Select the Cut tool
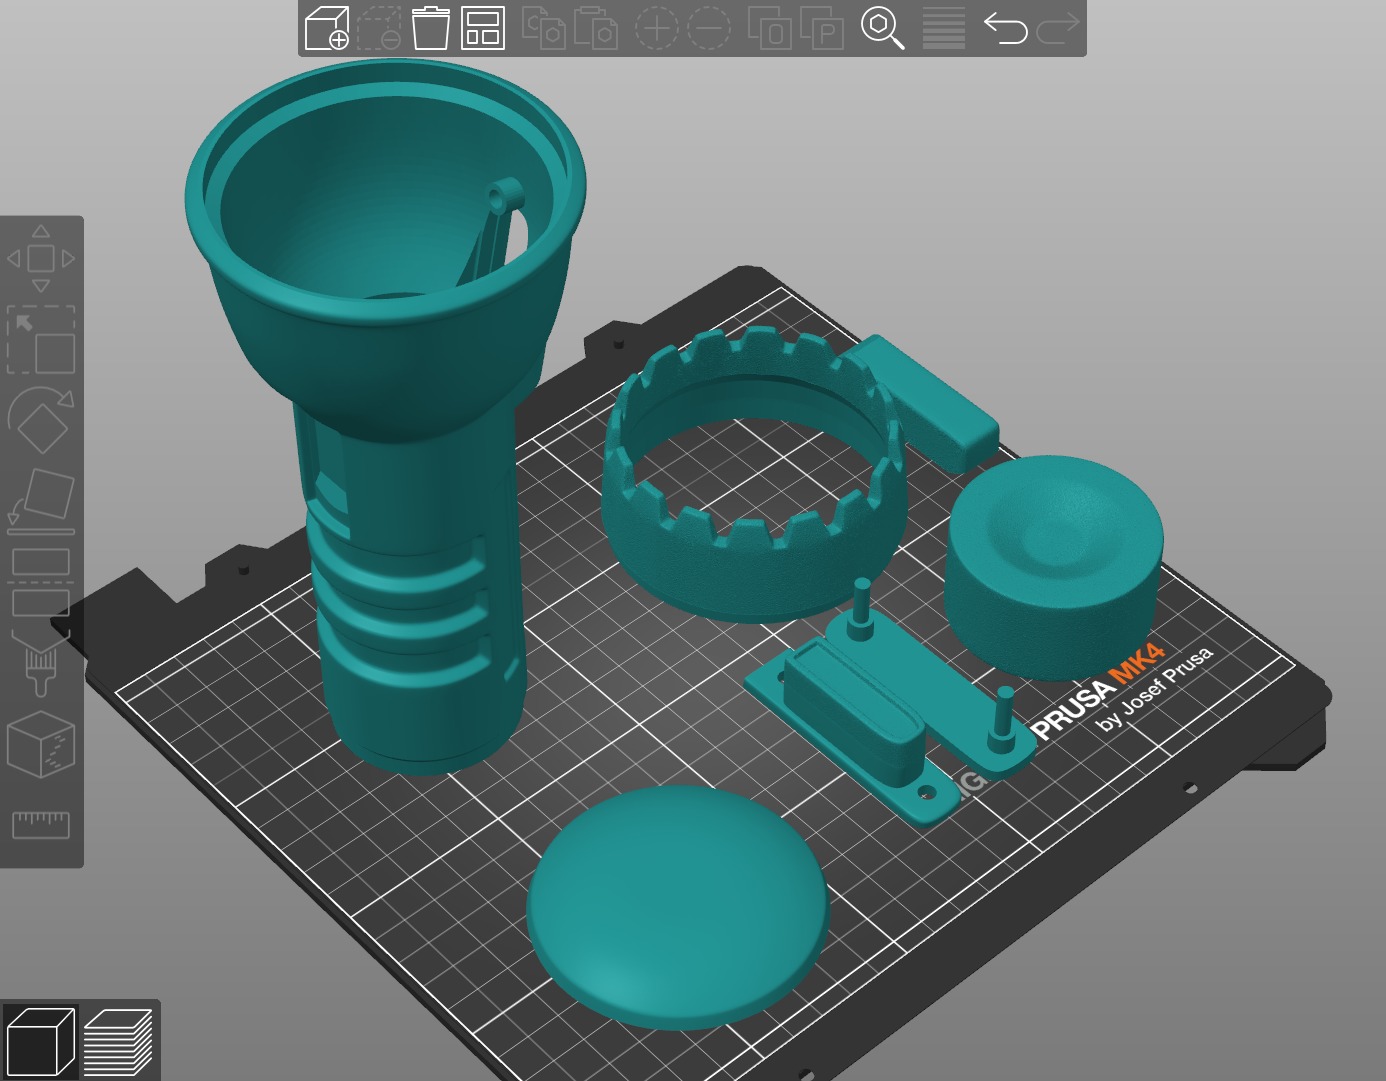This screenshot has height=1081, width=1386. pos(41,582)
